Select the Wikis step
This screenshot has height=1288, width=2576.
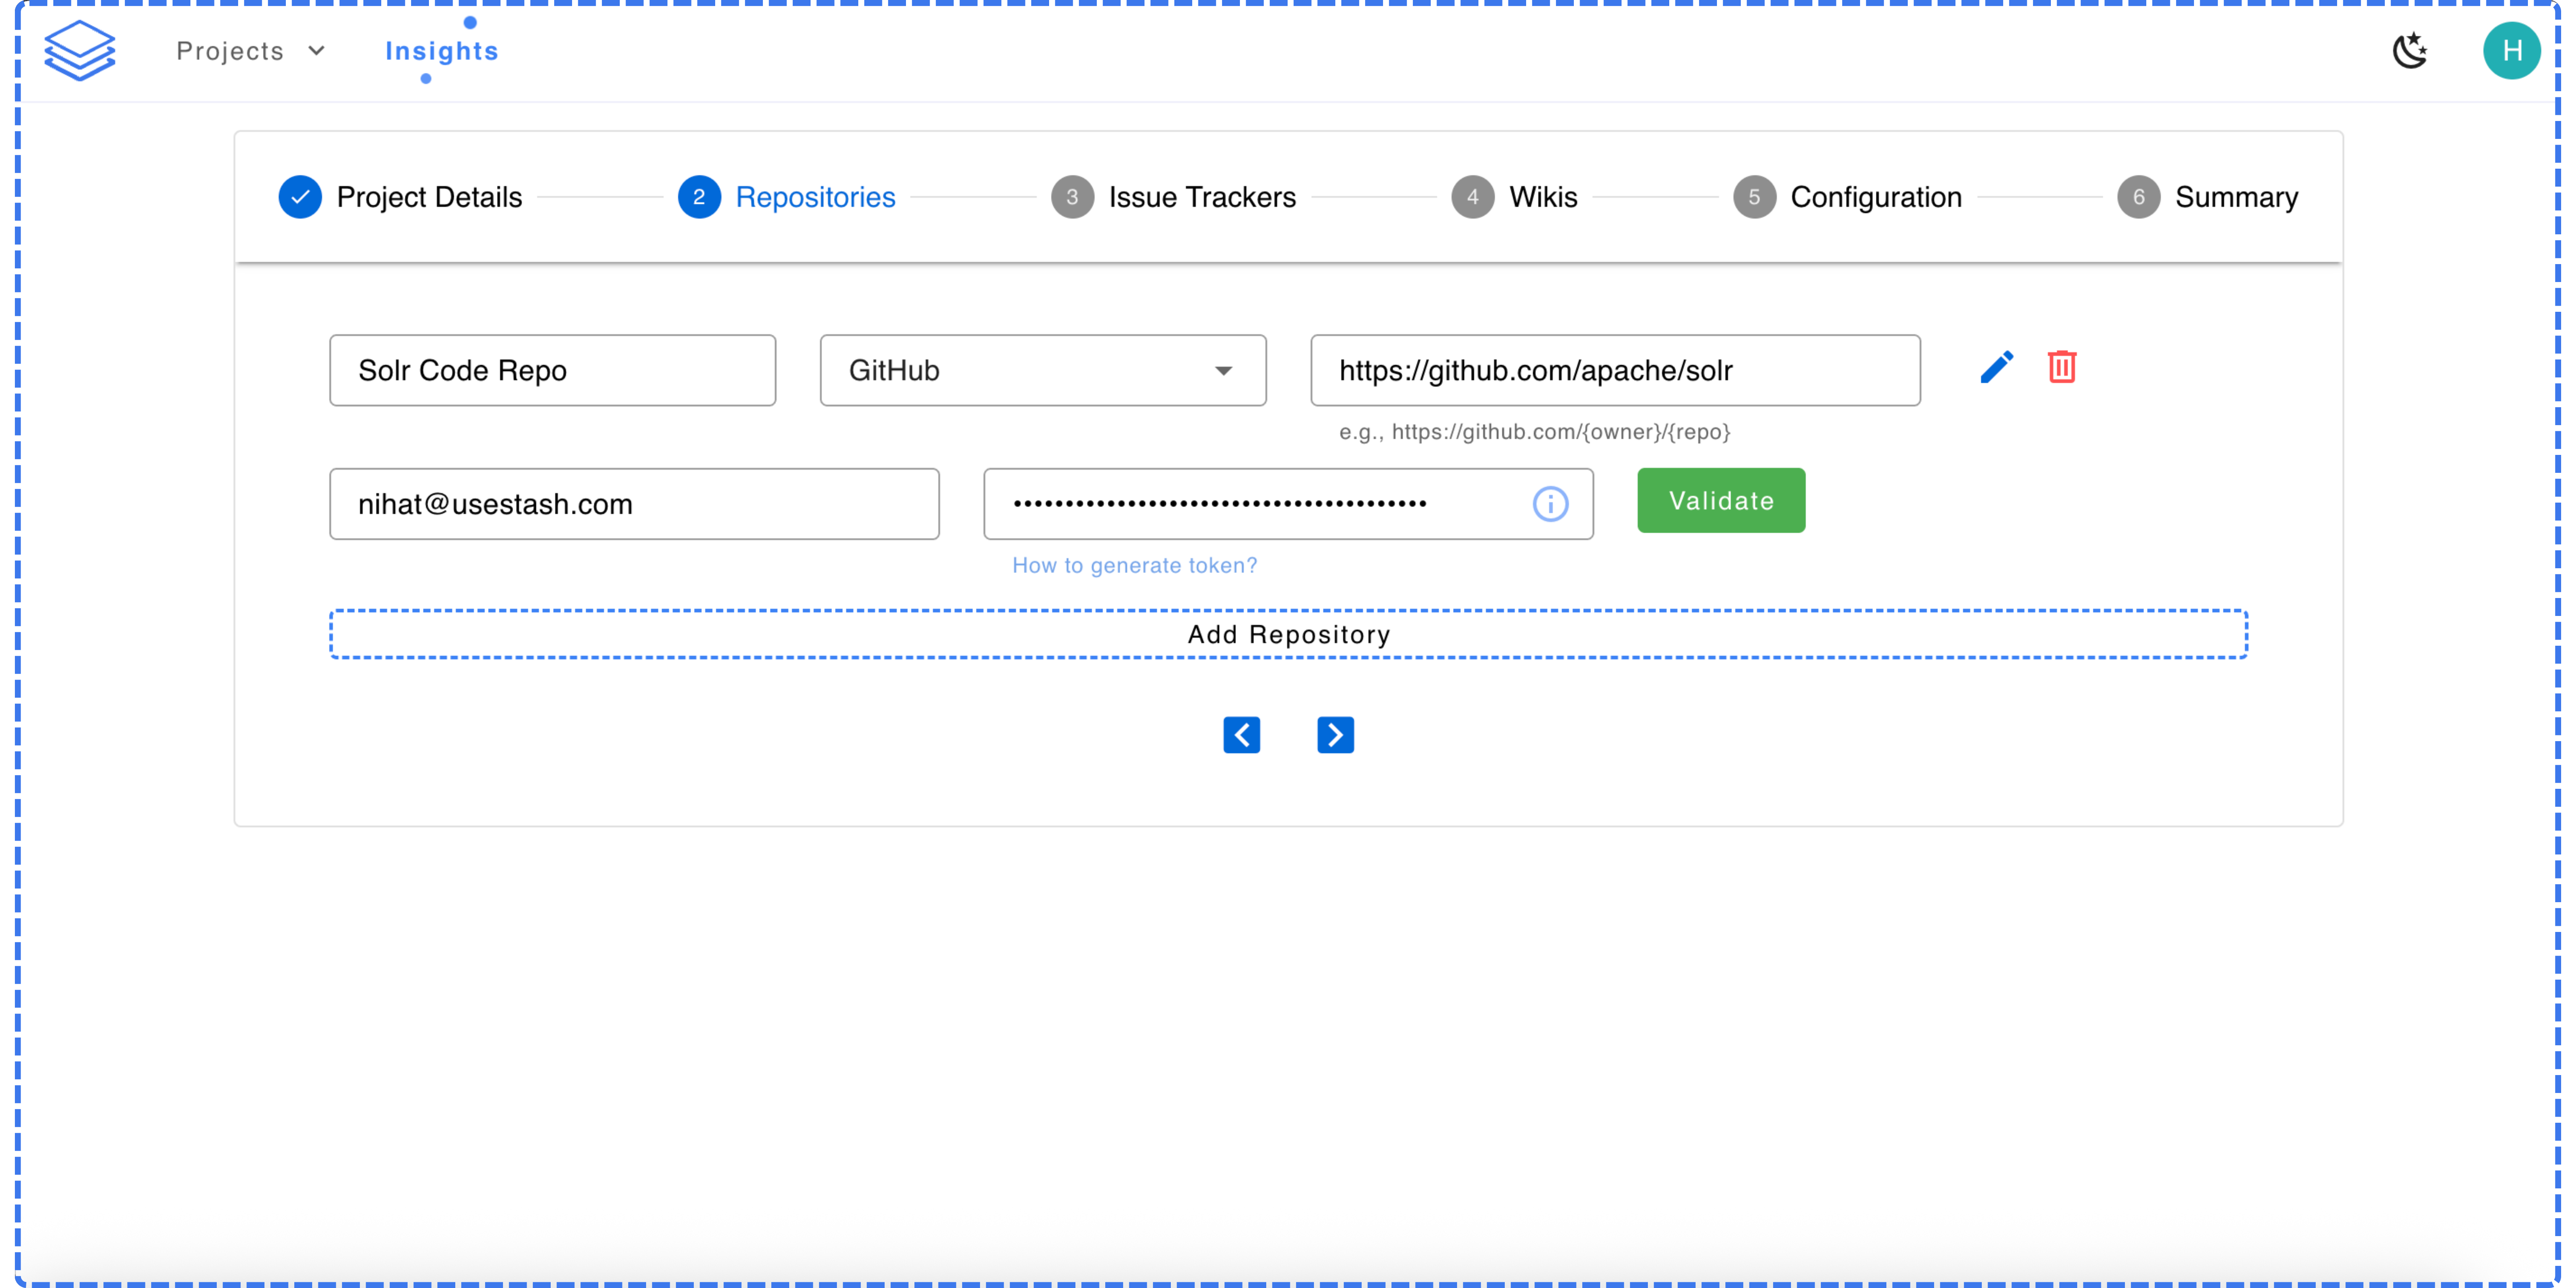click(x=1514, y=197)
